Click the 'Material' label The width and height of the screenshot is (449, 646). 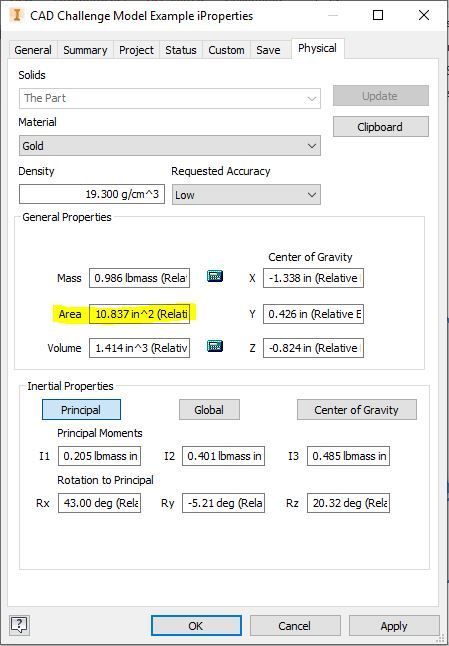tap(37, 122)
